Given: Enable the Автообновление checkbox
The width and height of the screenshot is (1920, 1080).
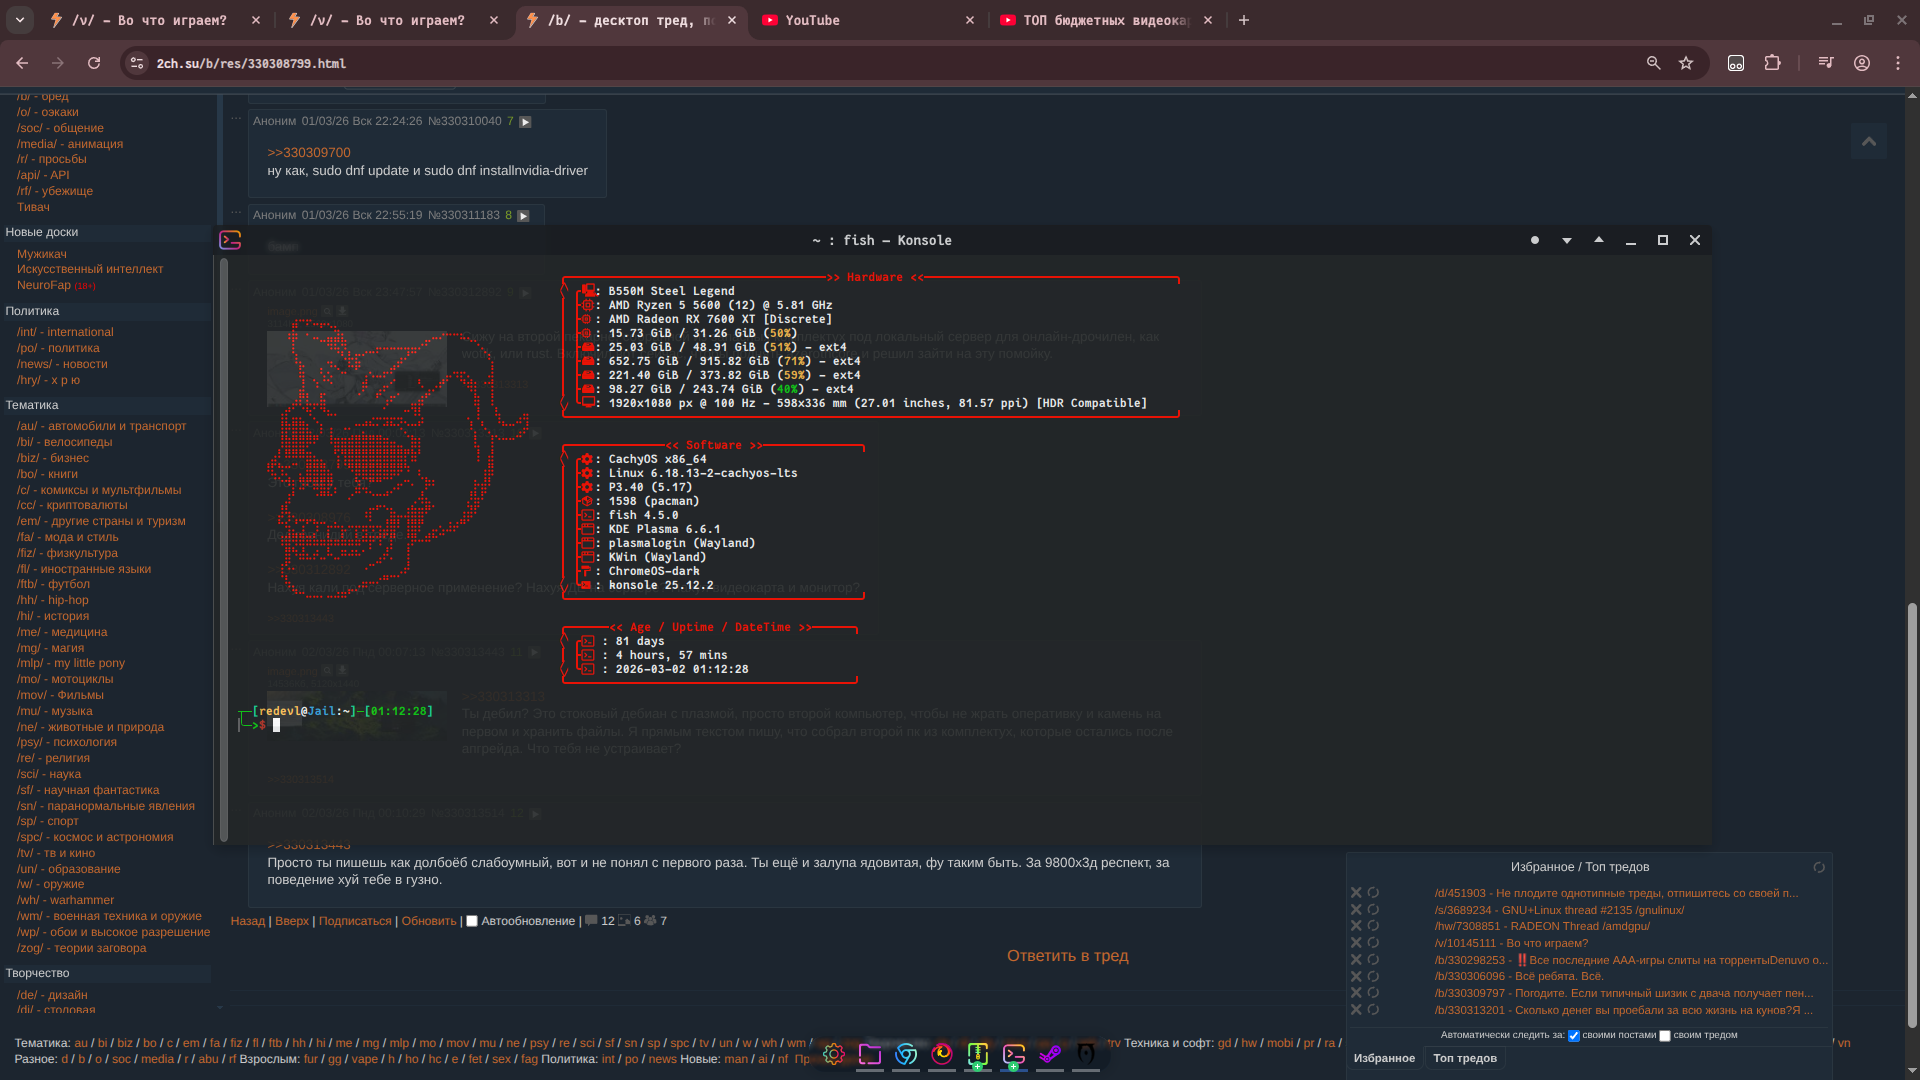Looking at the screenshot, I should pyautogui.click(x=472, y=921).
